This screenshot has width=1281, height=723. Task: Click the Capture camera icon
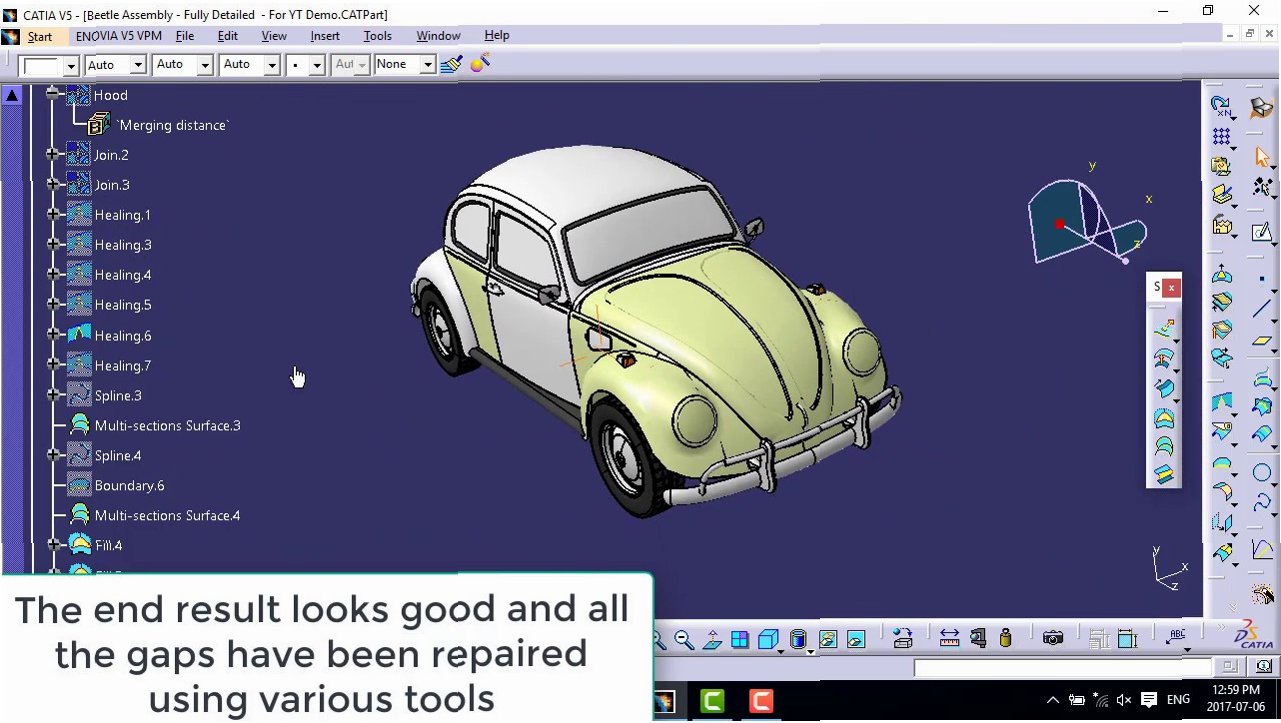[1052, 638]
